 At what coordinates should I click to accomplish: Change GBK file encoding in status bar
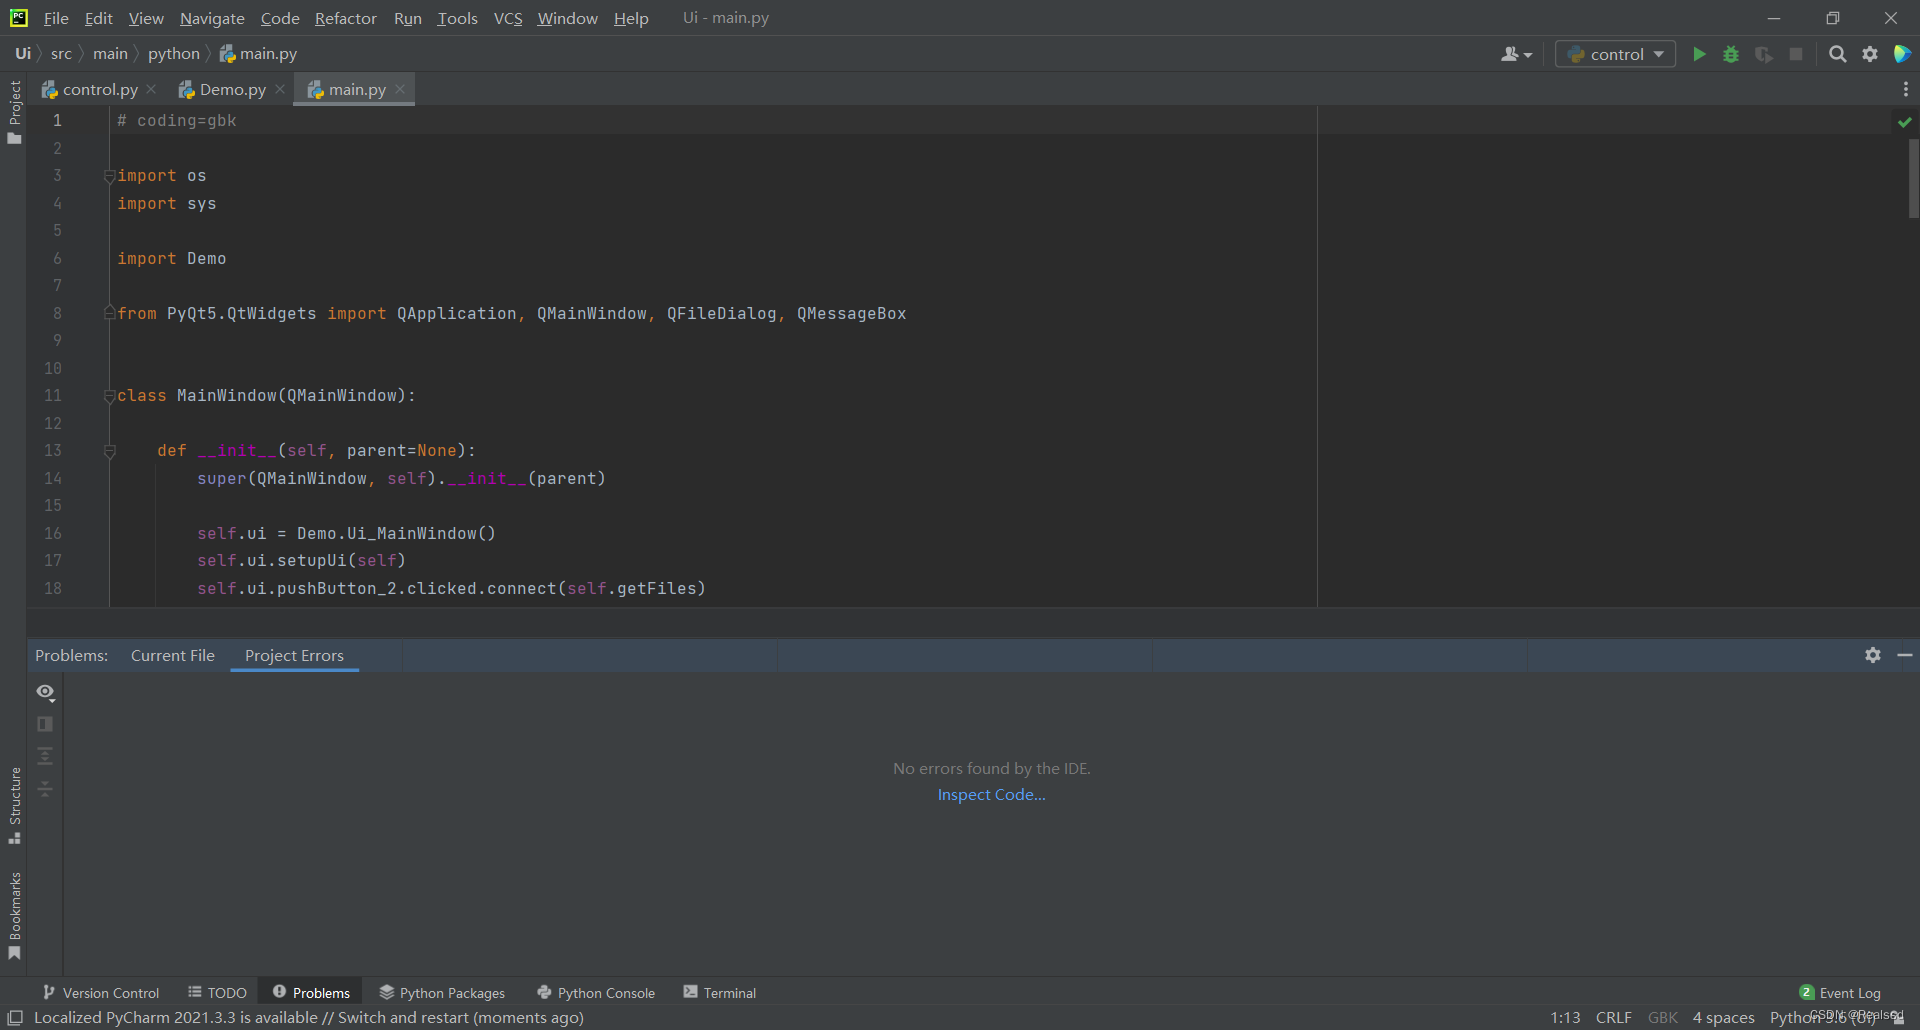(1663, 1017)
